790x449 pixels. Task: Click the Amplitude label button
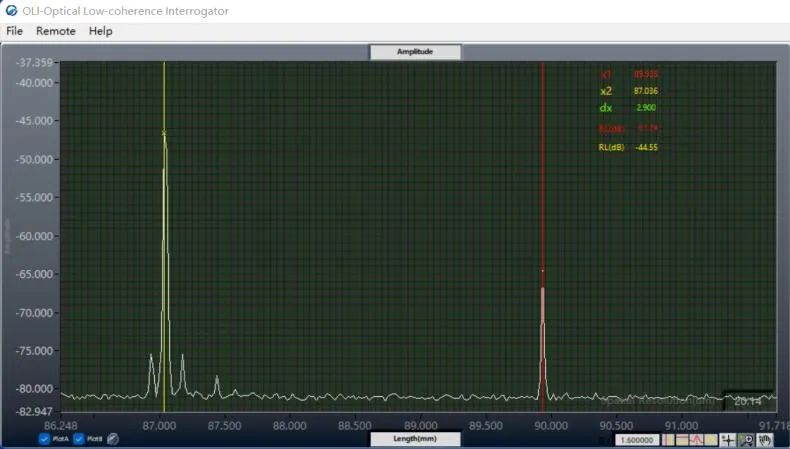coord(415,52)
